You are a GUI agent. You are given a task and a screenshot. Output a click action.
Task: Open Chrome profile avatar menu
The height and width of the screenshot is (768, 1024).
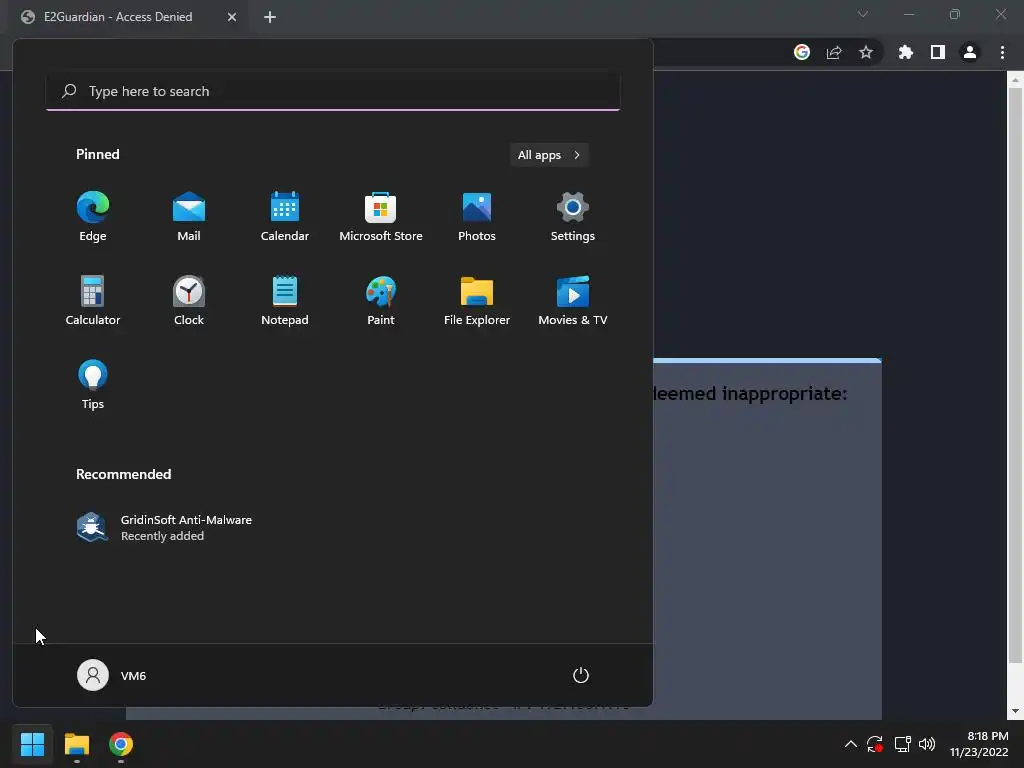(970, 52)
